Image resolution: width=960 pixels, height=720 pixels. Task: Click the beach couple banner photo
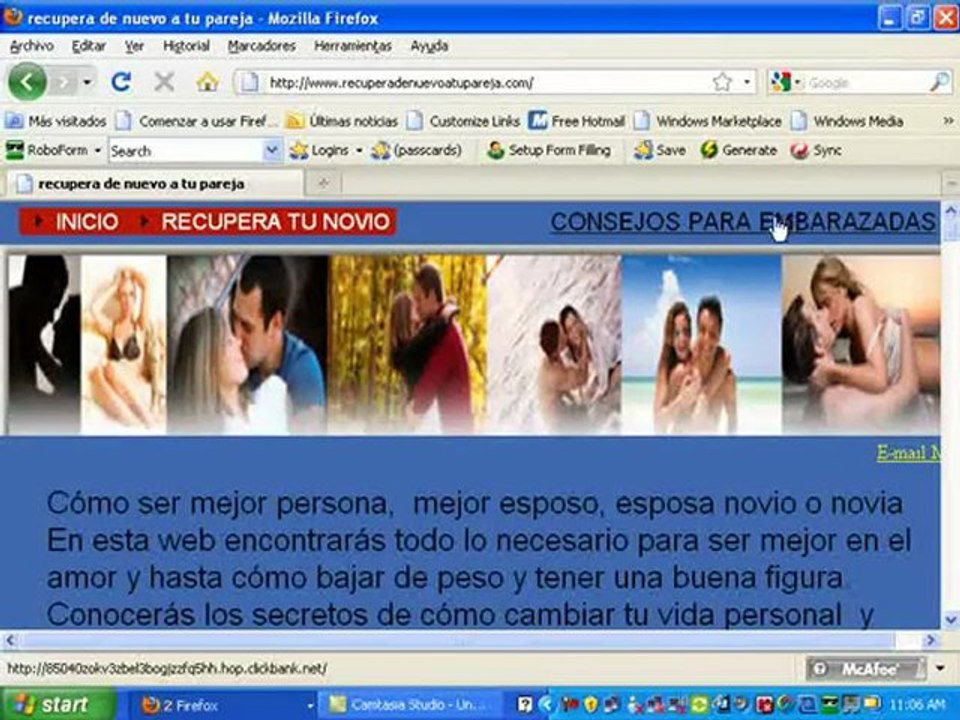[x=702, y=345]
